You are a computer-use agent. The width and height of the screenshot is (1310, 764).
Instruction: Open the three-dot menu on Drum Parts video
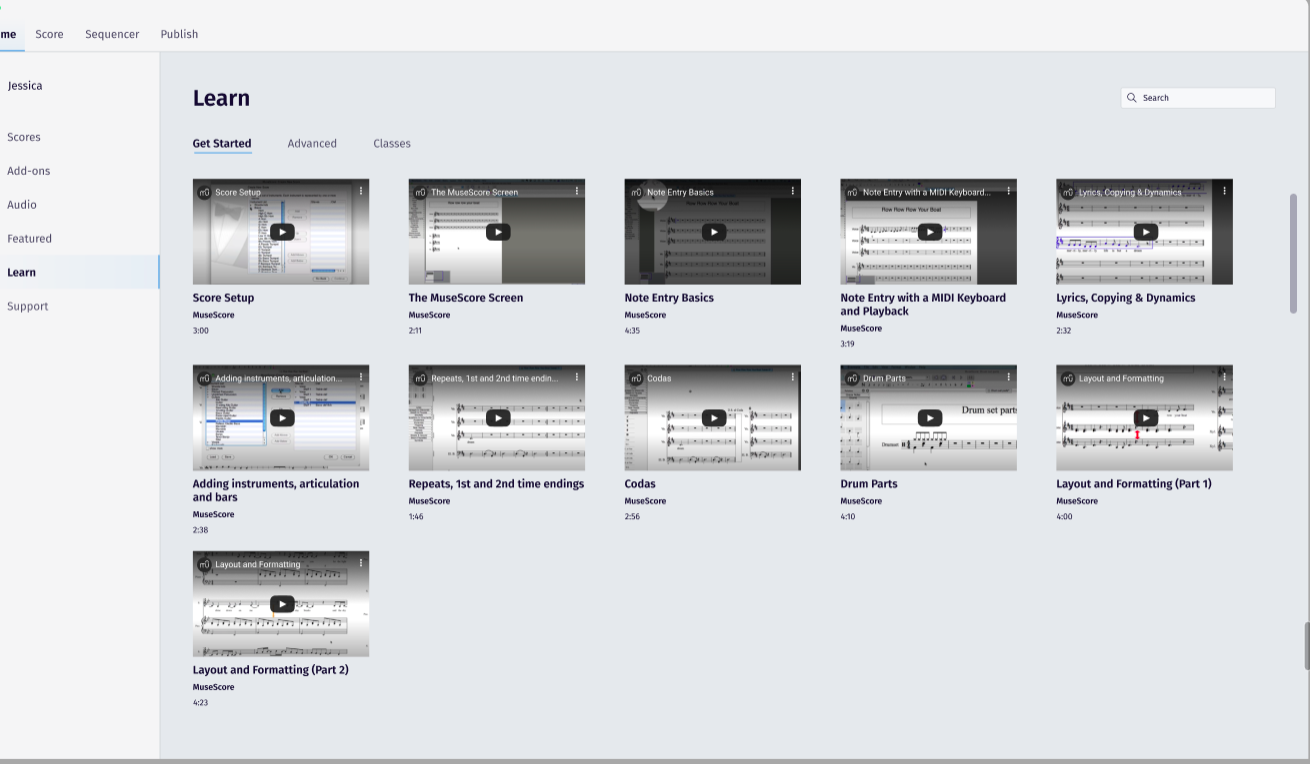[x=1011, y=377]
